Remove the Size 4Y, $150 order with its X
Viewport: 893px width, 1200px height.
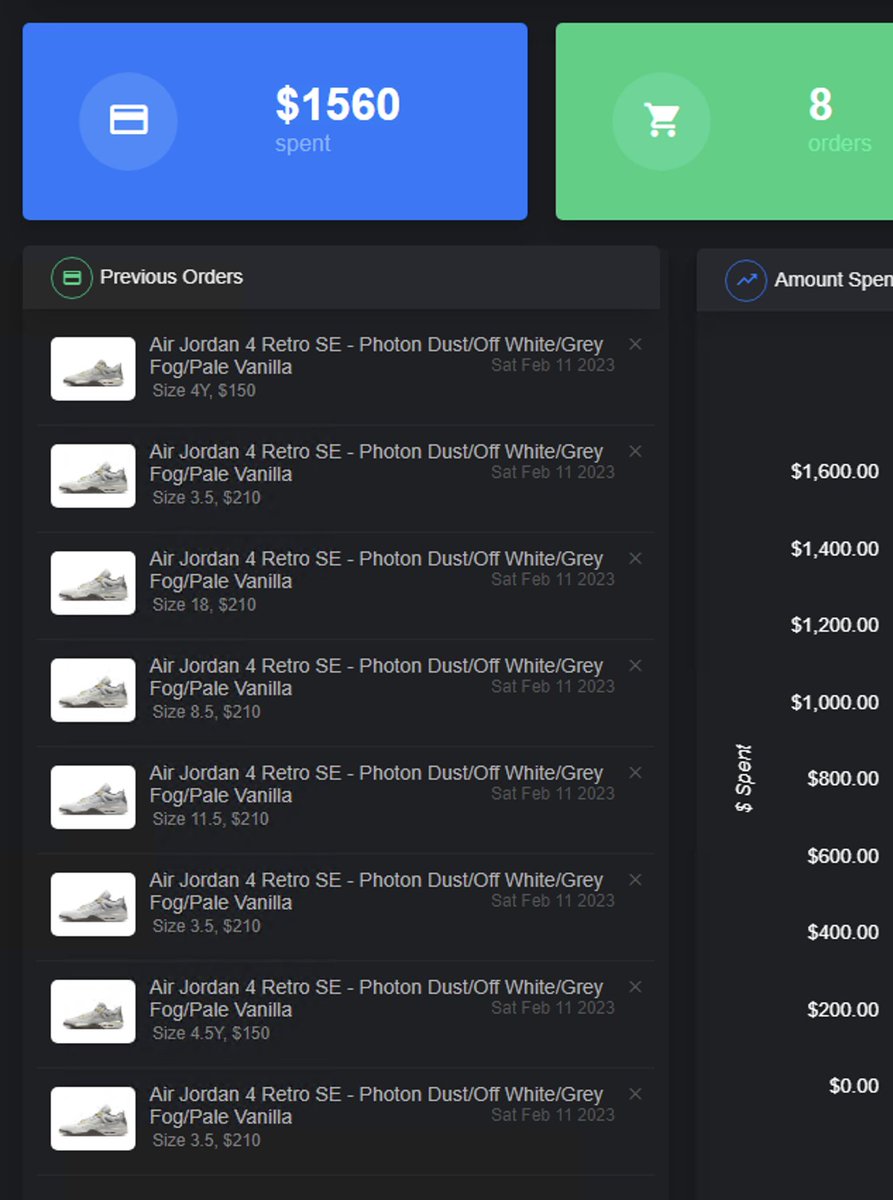(635, 344)
